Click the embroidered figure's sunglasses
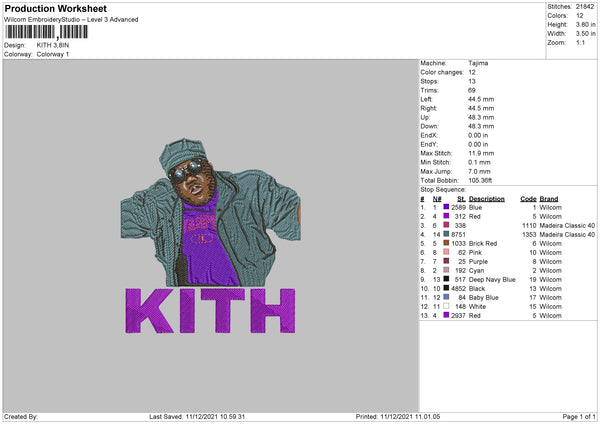600x424 pixels. (187, 172)
